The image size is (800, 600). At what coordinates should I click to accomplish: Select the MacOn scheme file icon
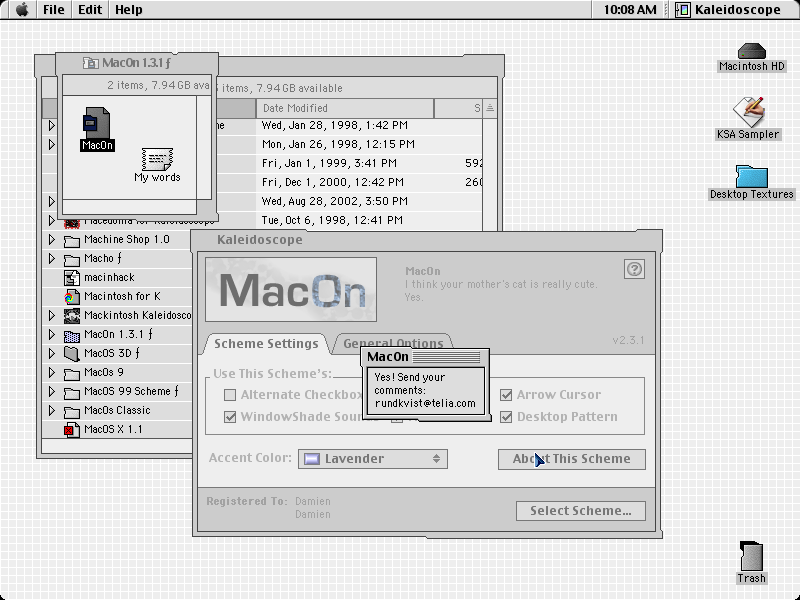tap(96, 122)
